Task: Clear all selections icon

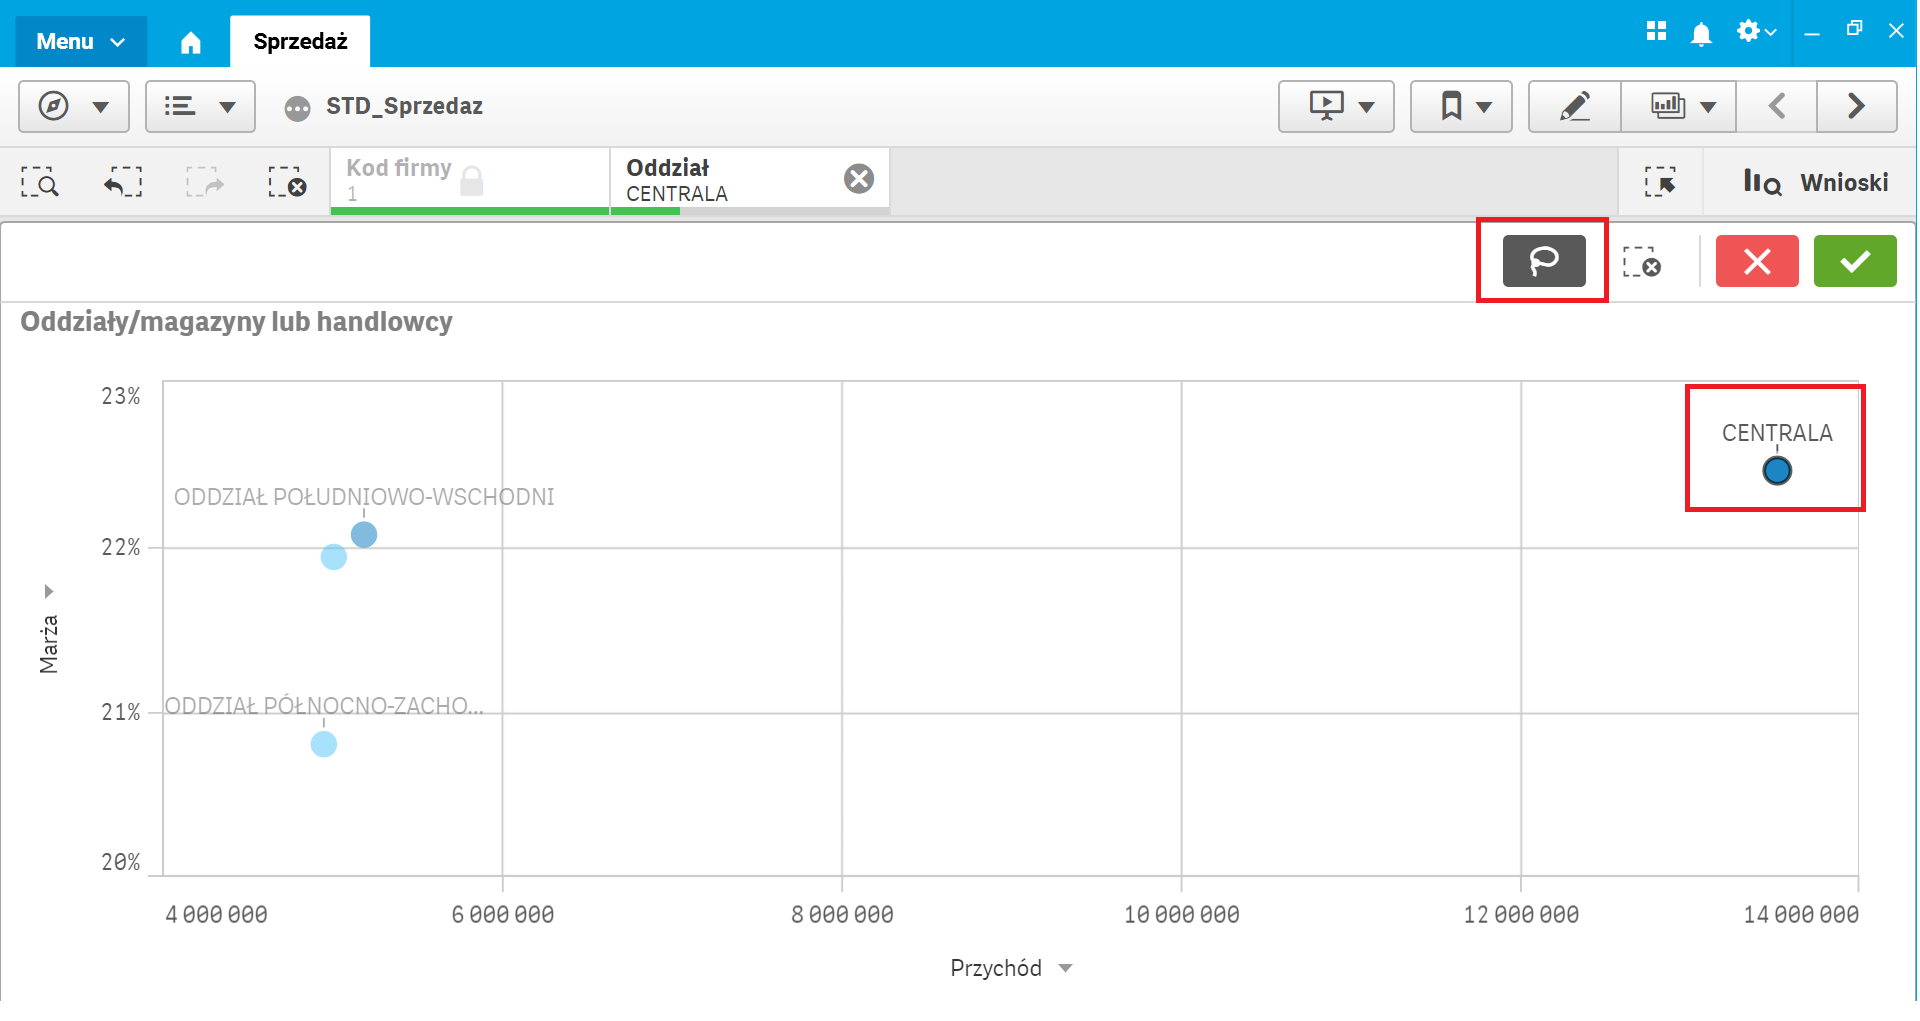Action: point(287,182)
